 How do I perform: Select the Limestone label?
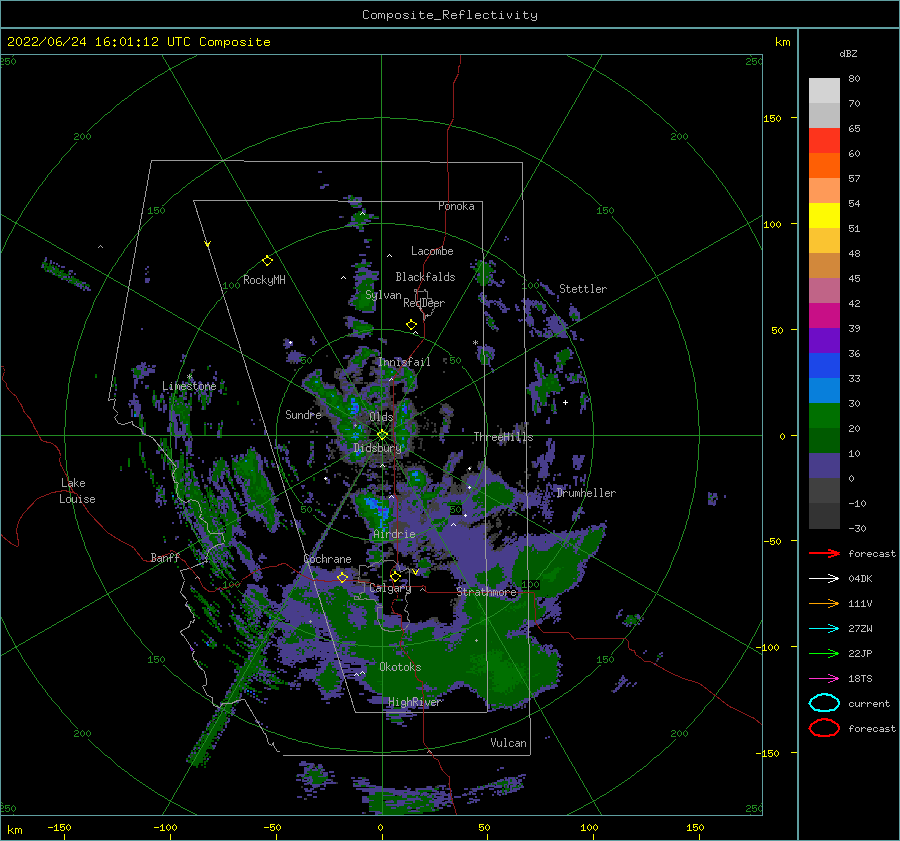pyautogui.click(x=189, y=386)
